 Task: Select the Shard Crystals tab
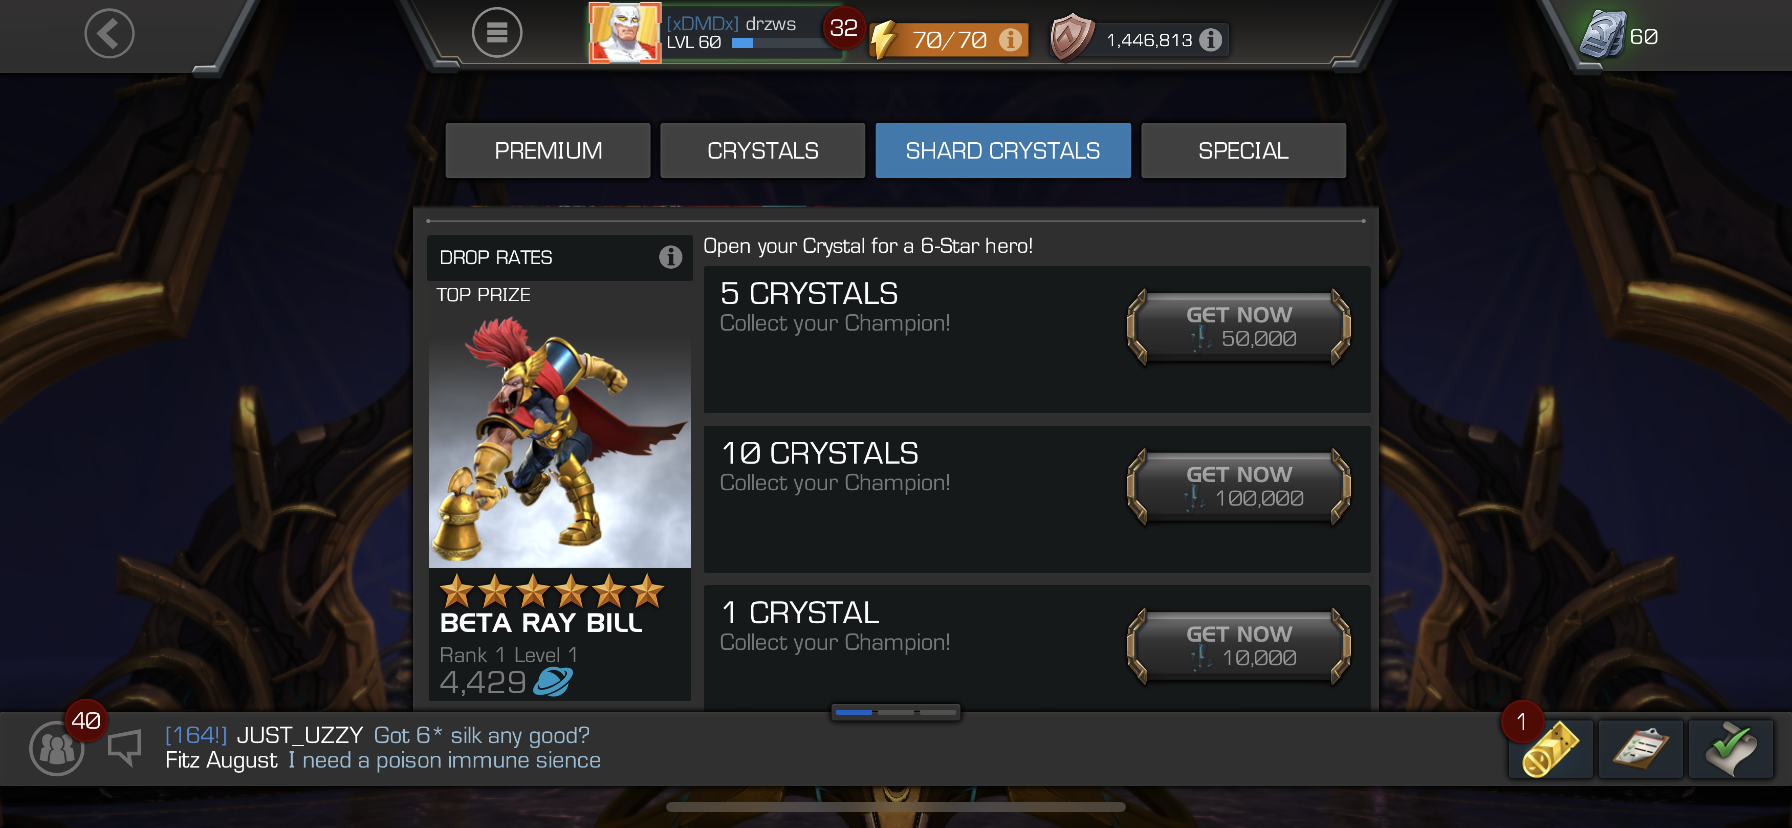pos(1003,151)
